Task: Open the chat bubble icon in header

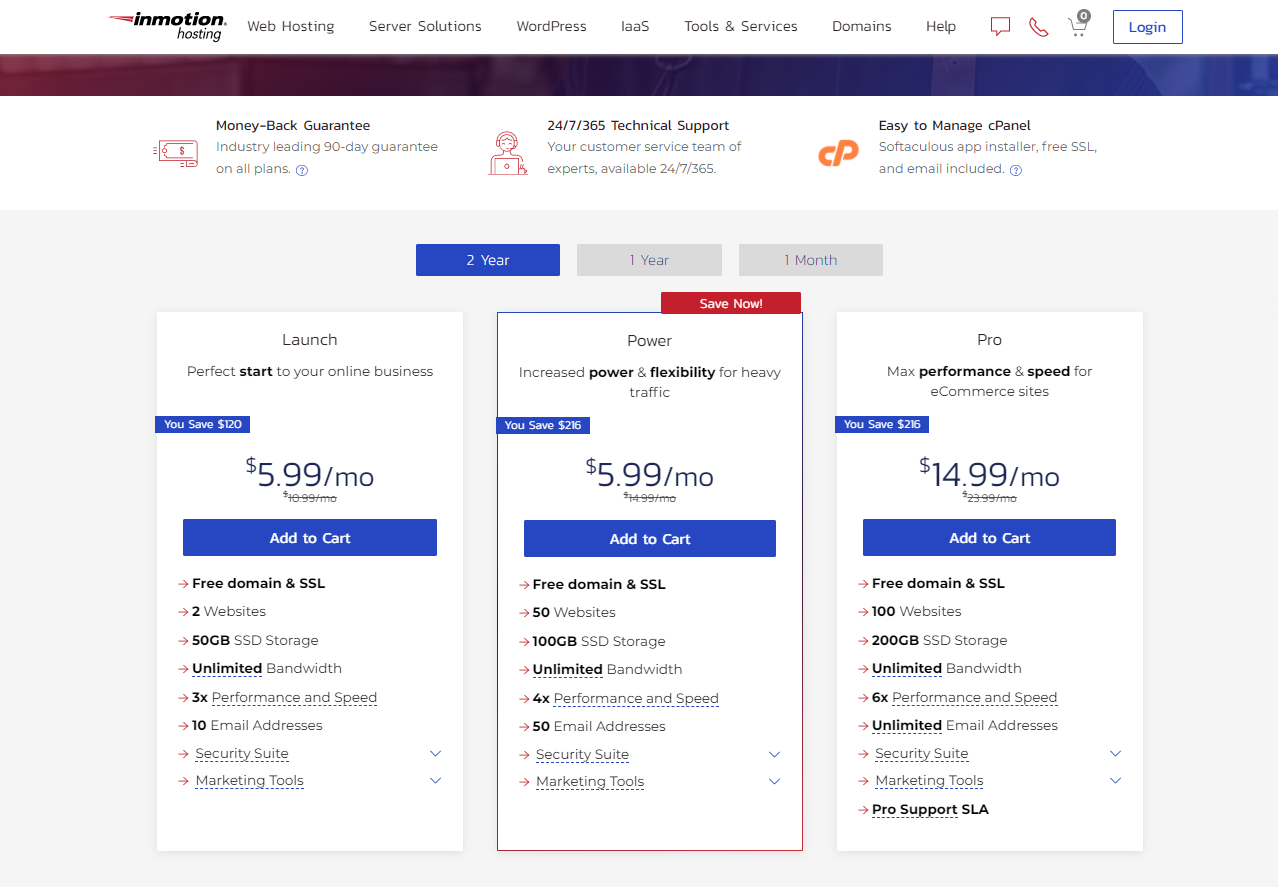Action: tap(999, 27)
